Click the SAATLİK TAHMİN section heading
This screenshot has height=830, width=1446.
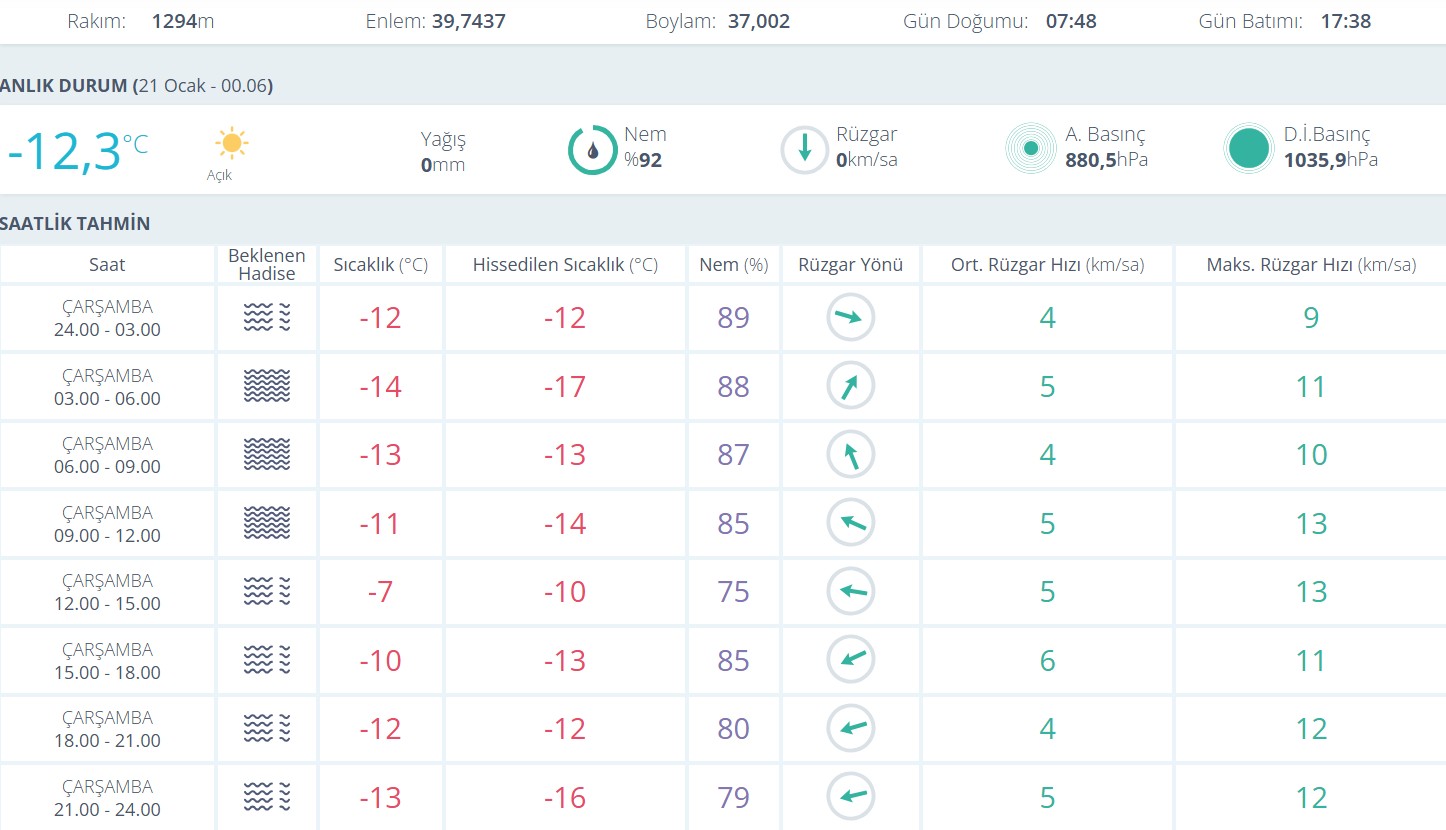point(76,223)
